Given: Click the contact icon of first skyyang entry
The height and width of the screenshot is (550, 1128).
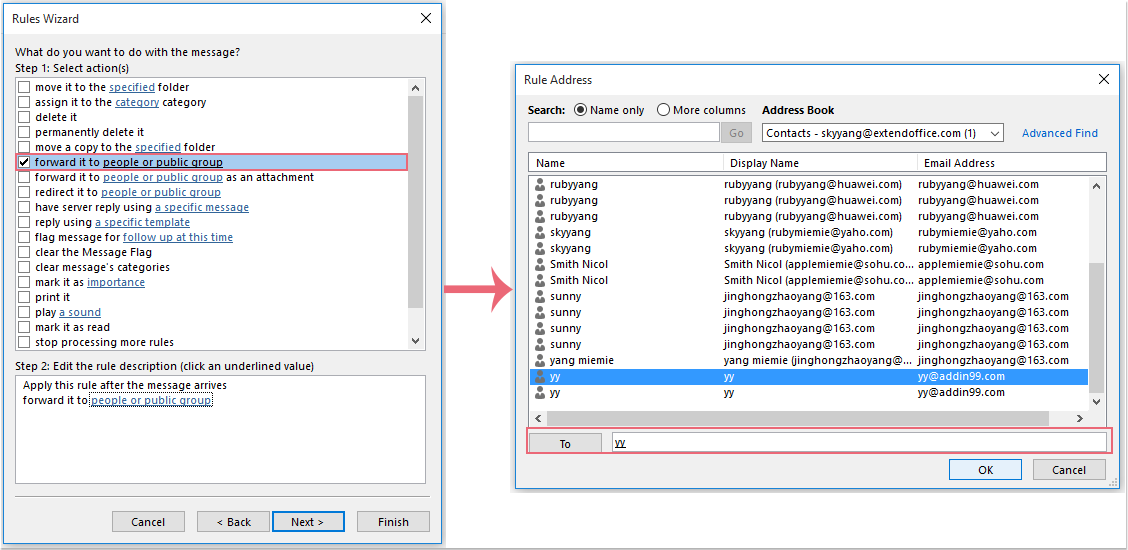Looking at the screenshot, I should 540,232.
